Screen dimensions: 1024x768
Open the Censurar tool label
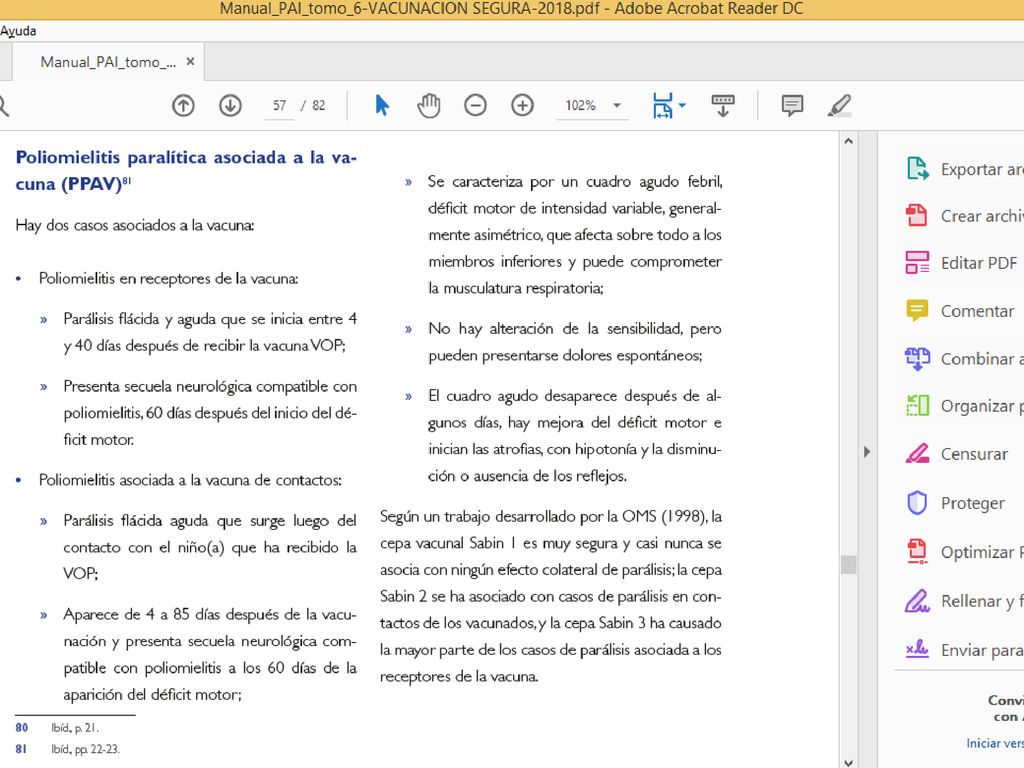[x=974, y=454]
